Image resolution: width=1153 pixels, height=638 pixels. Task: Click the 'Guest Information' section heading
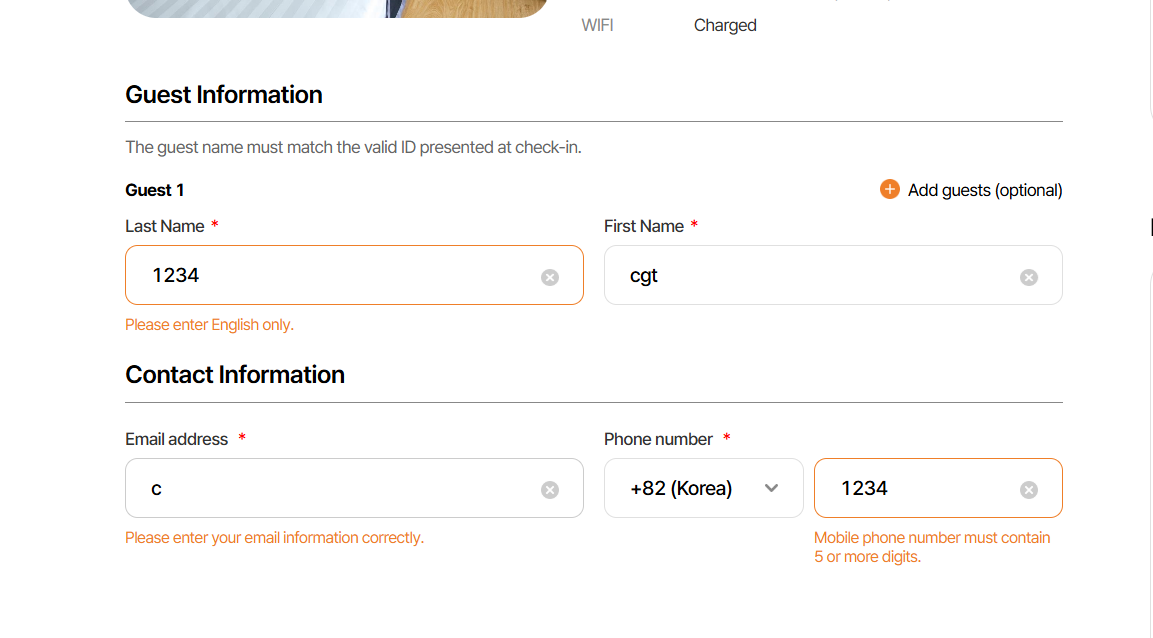click(x=224, y=94)
